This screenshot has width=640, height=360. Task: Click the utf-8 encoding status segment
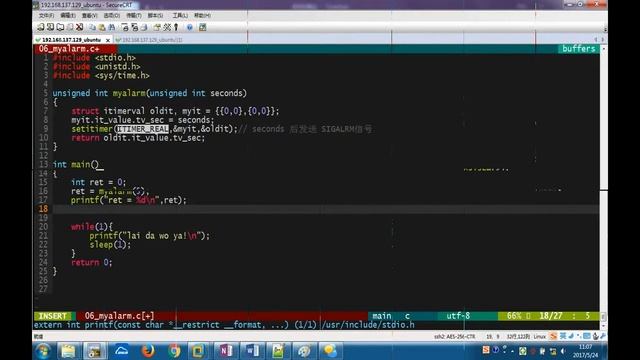click(458, 316)
